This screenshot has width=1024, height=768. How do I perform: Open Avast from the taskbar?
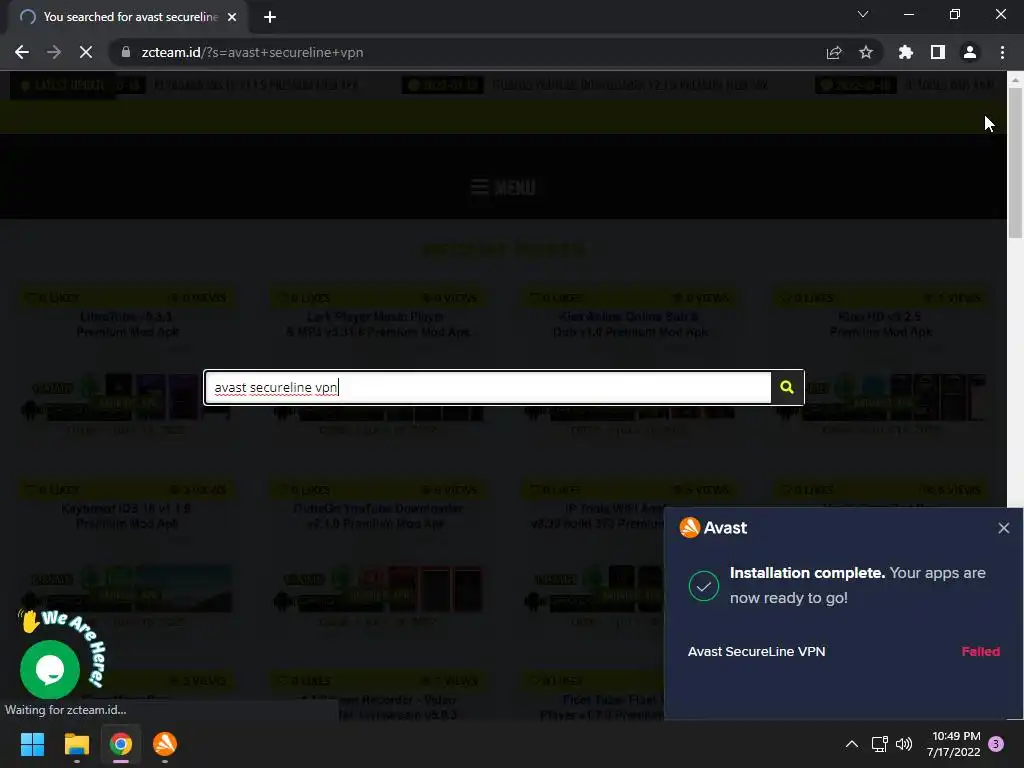click(x=165, y=744)
